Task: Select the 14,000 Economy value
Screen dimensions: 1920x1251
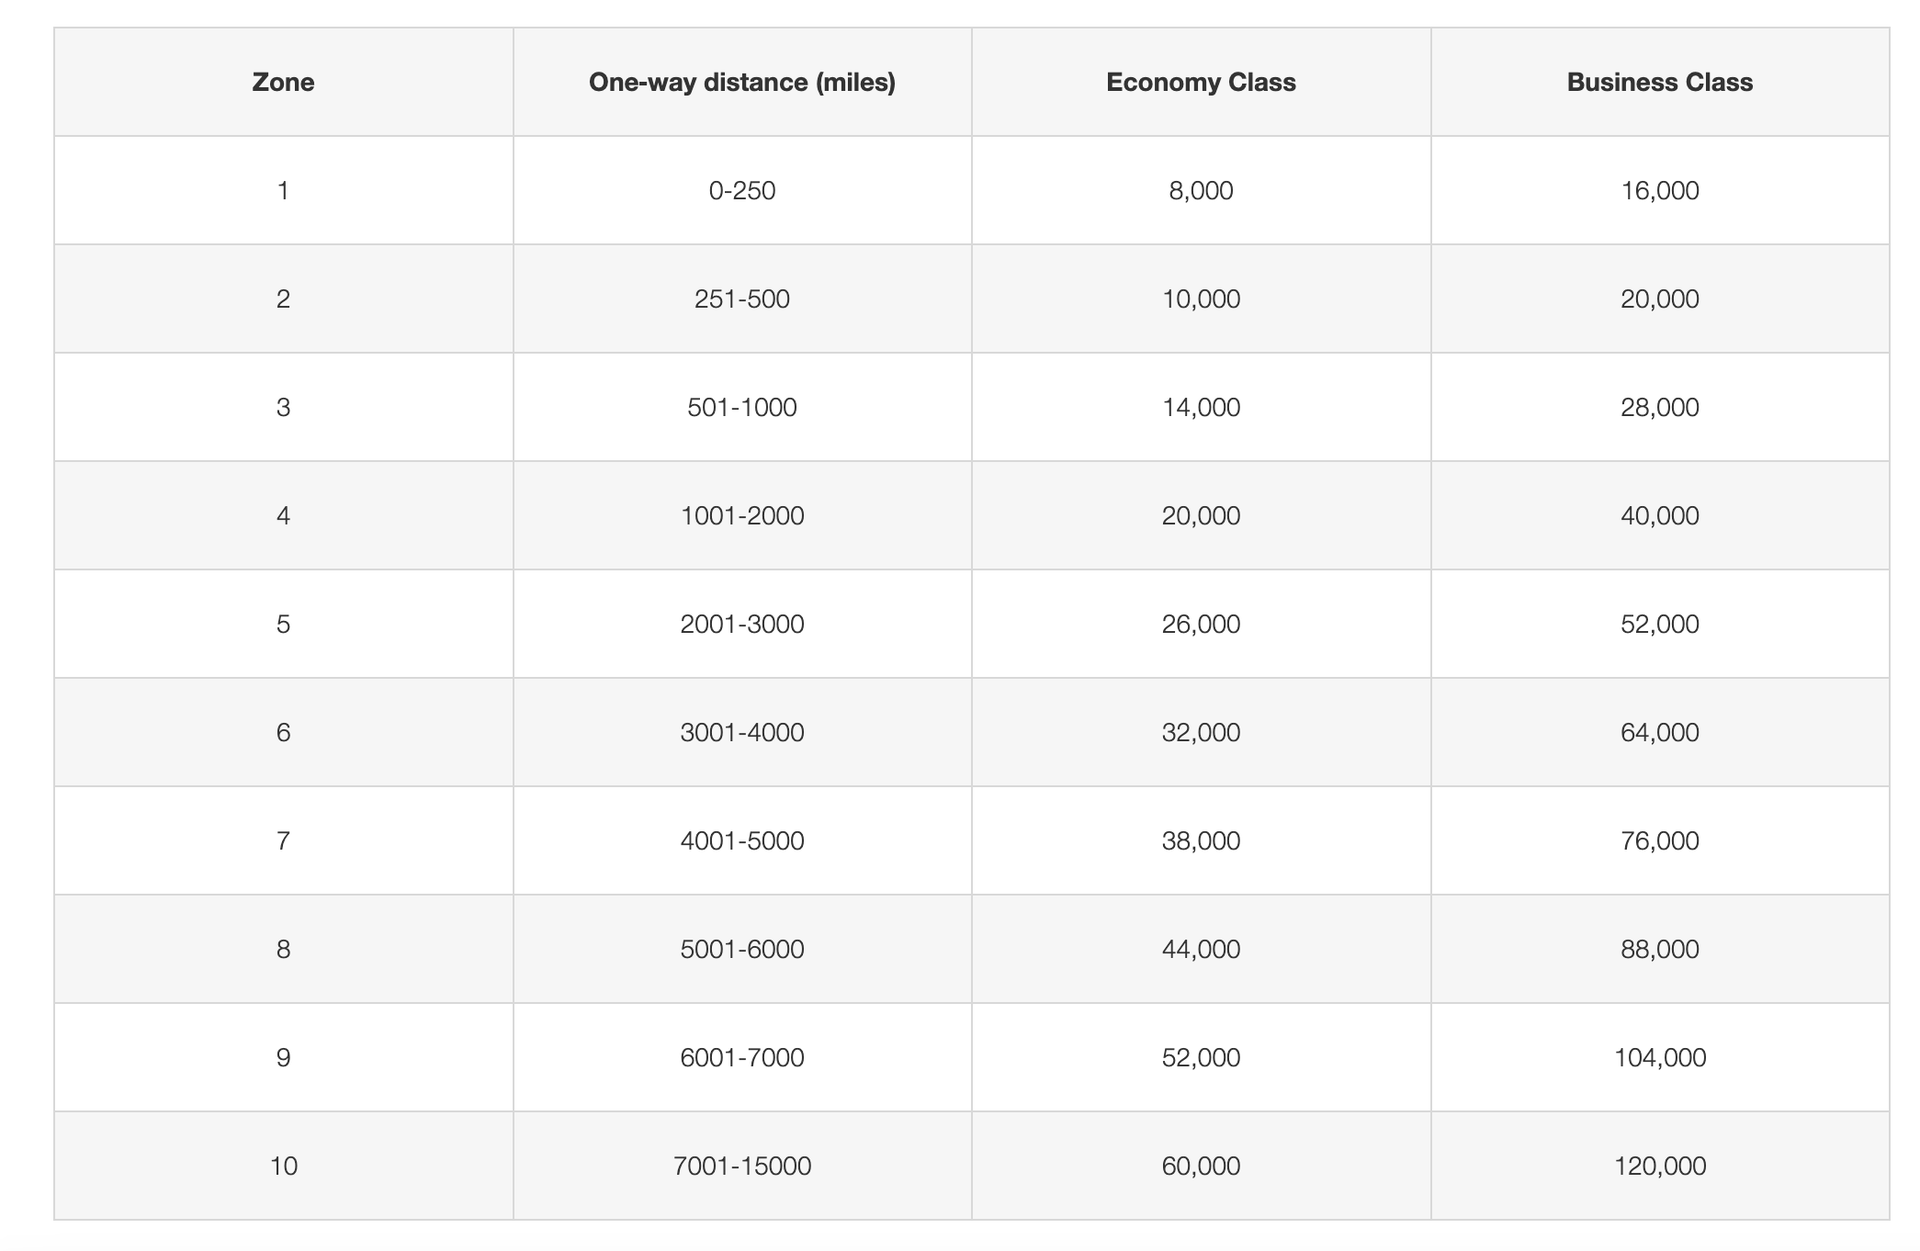Action: point(1200,407)
